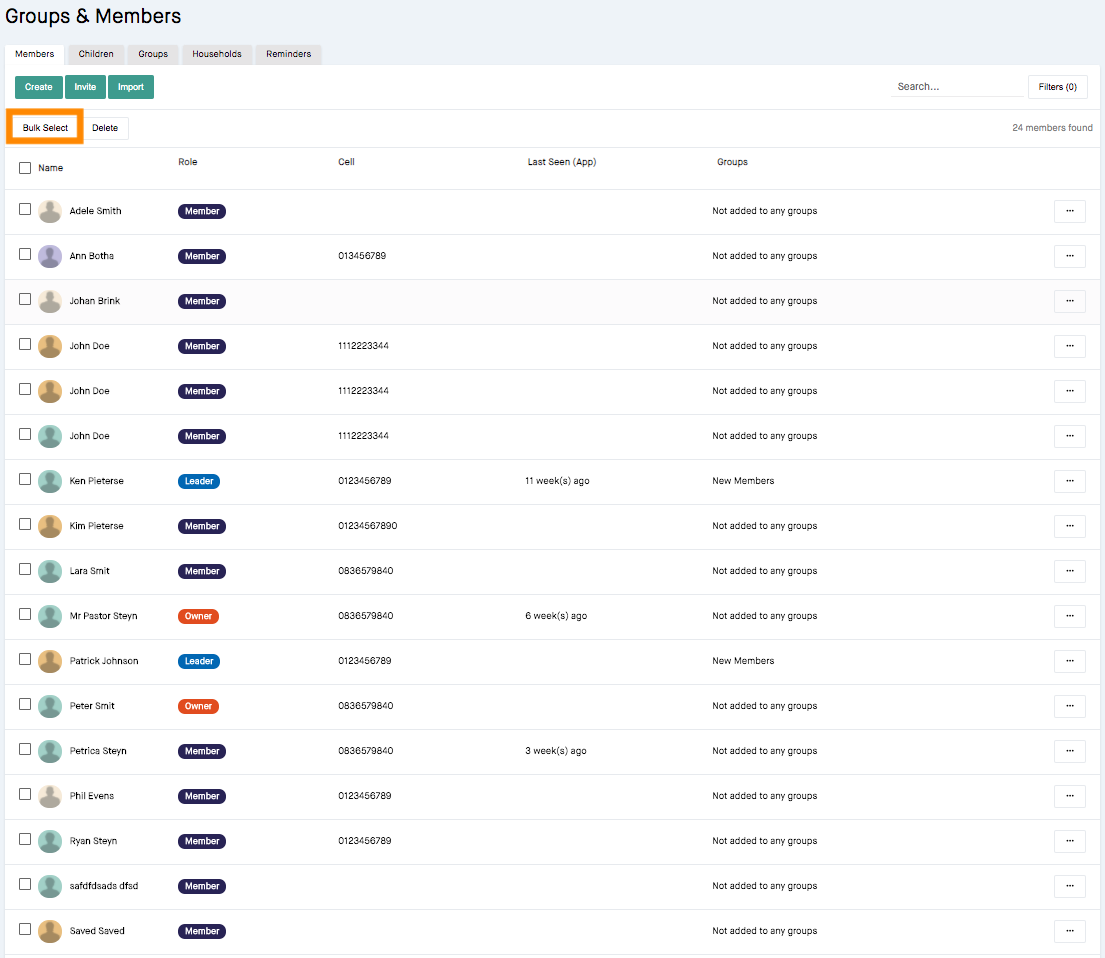The width and height of the screenshot is (1105, 958).
Task: Click Patrick Johnson's profile avatar
Action: click(50, 661)
